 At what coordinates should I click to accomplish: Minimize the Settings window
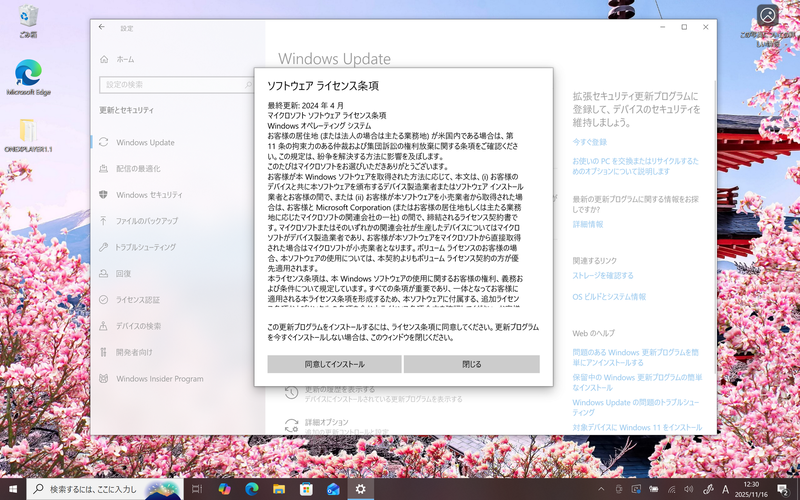[x=662, y=27]
